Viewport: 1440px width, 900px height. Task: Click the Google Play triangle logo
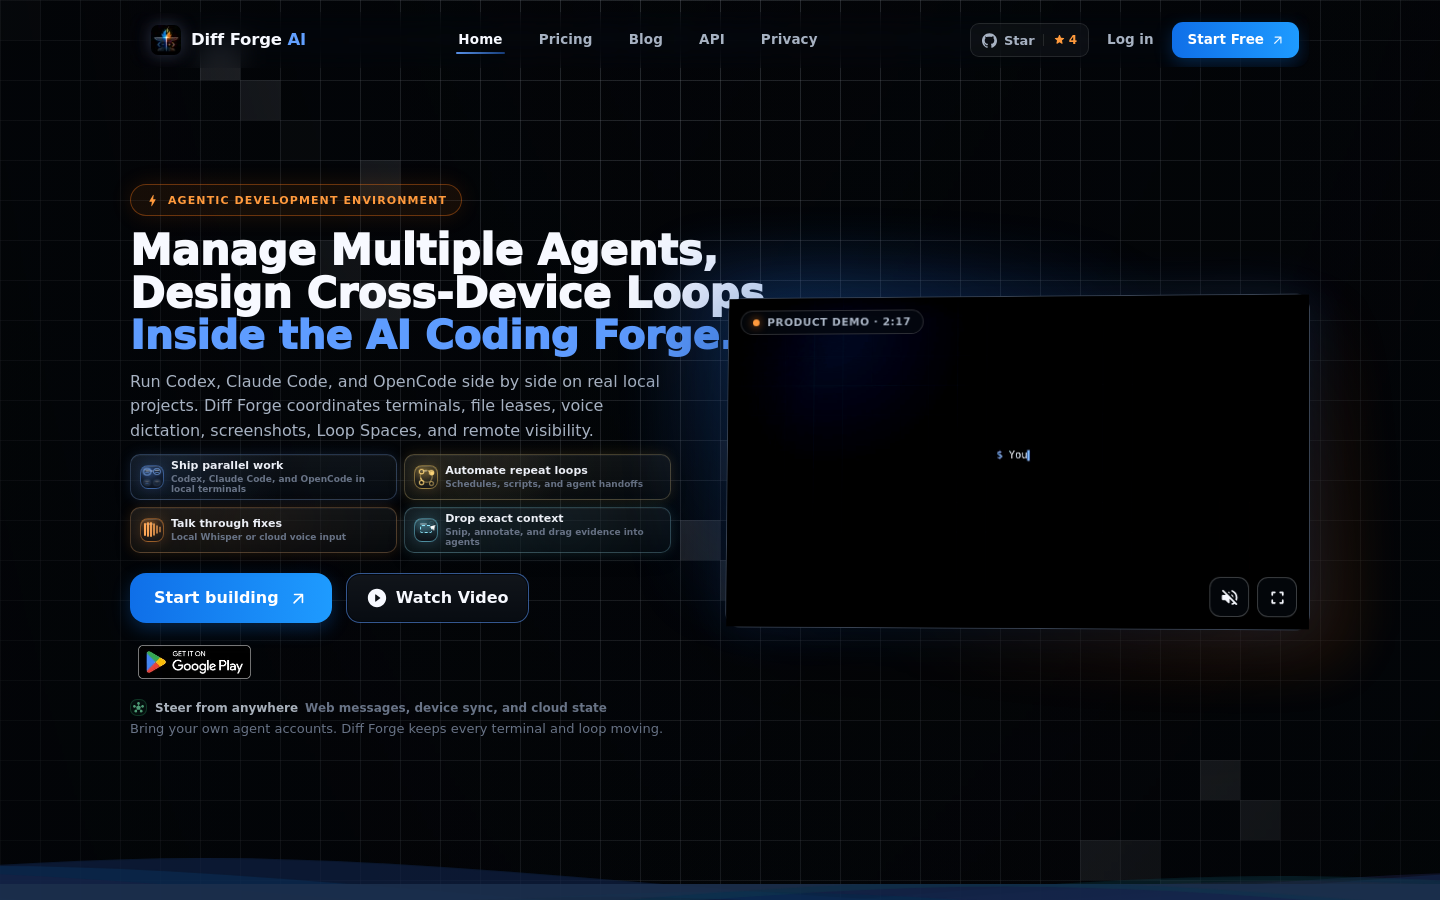coord(156,662)
